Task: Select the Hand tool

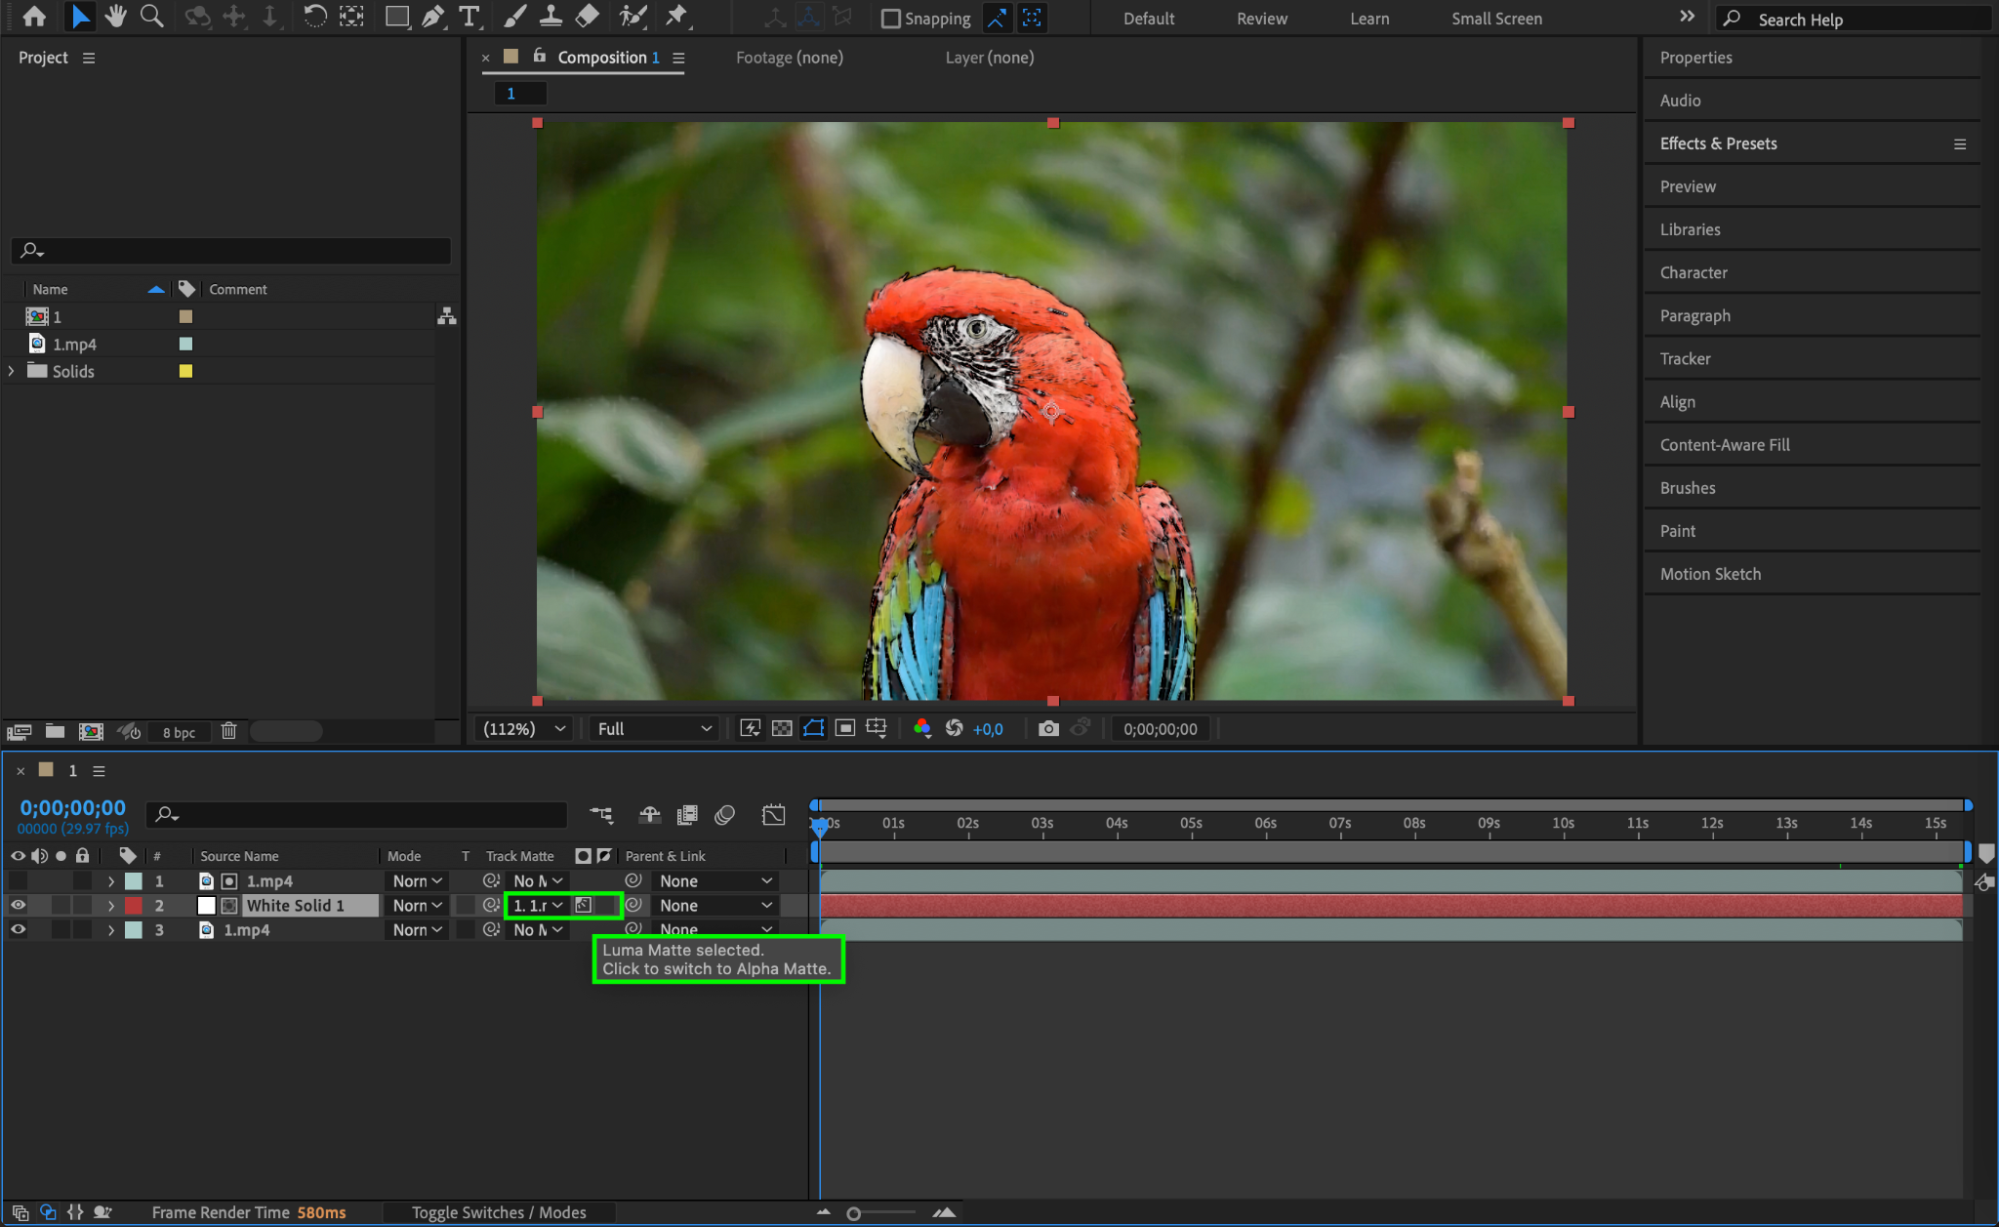Action: click(x=116, y=16)
